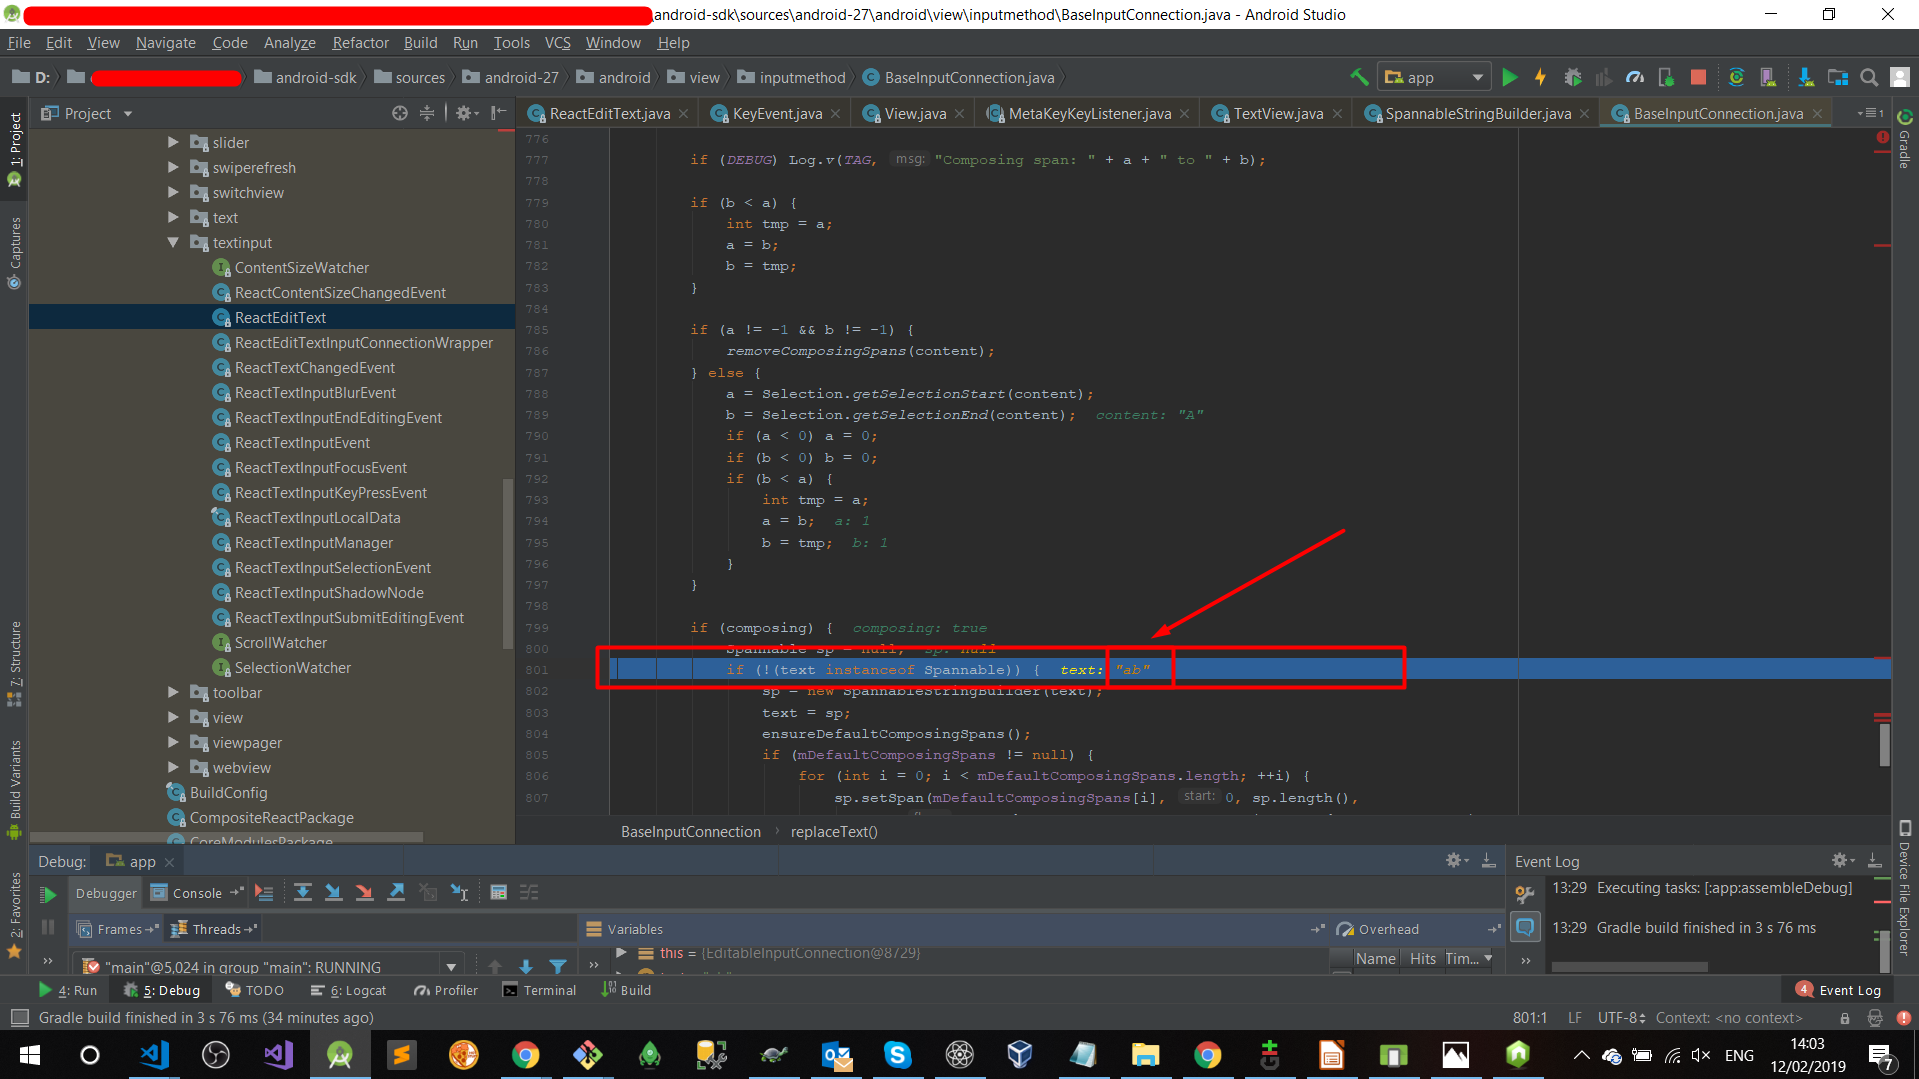The height and width of the screenshot is (1079, 1919).
Task: Switch to TextView.java tab
Action: tap(1277, 113)
